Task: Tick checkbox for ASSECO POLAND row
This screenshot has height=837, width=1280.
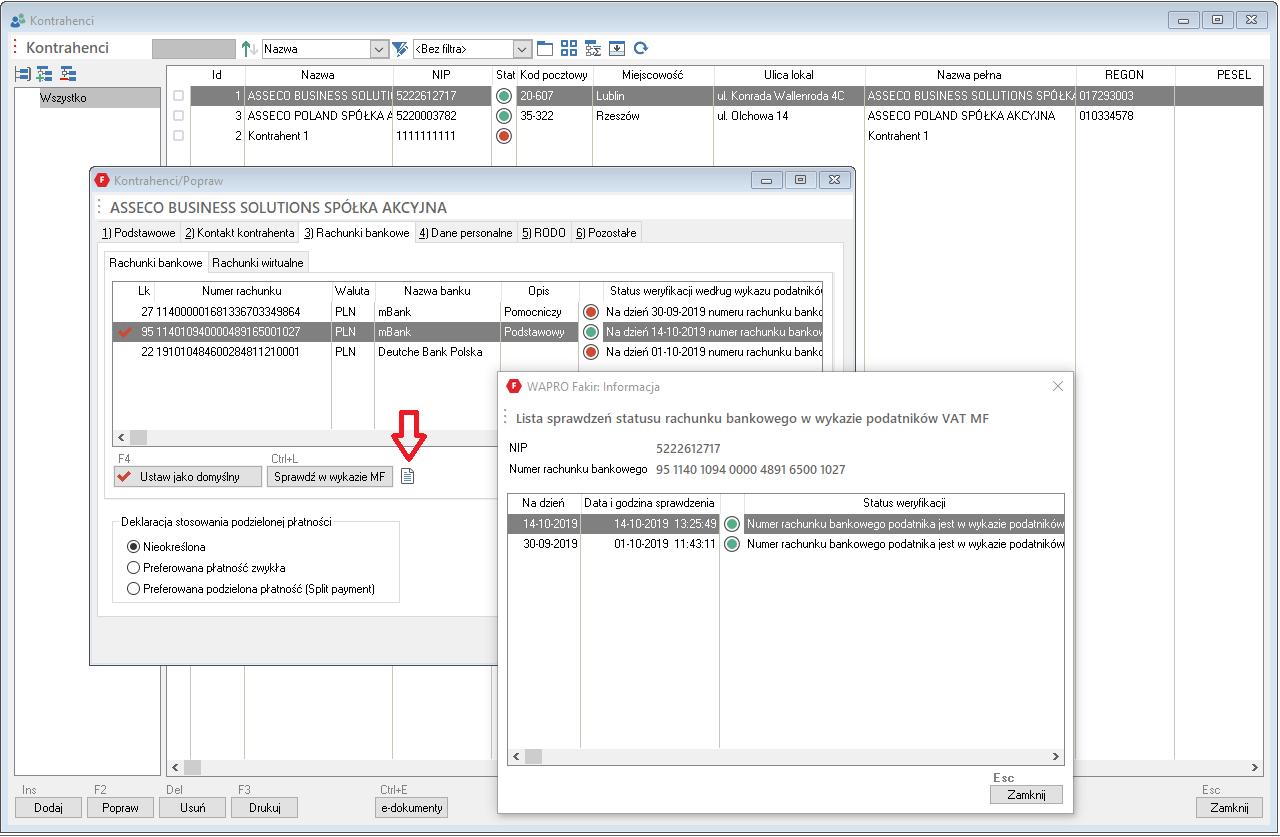Action: tap(178, 116)
